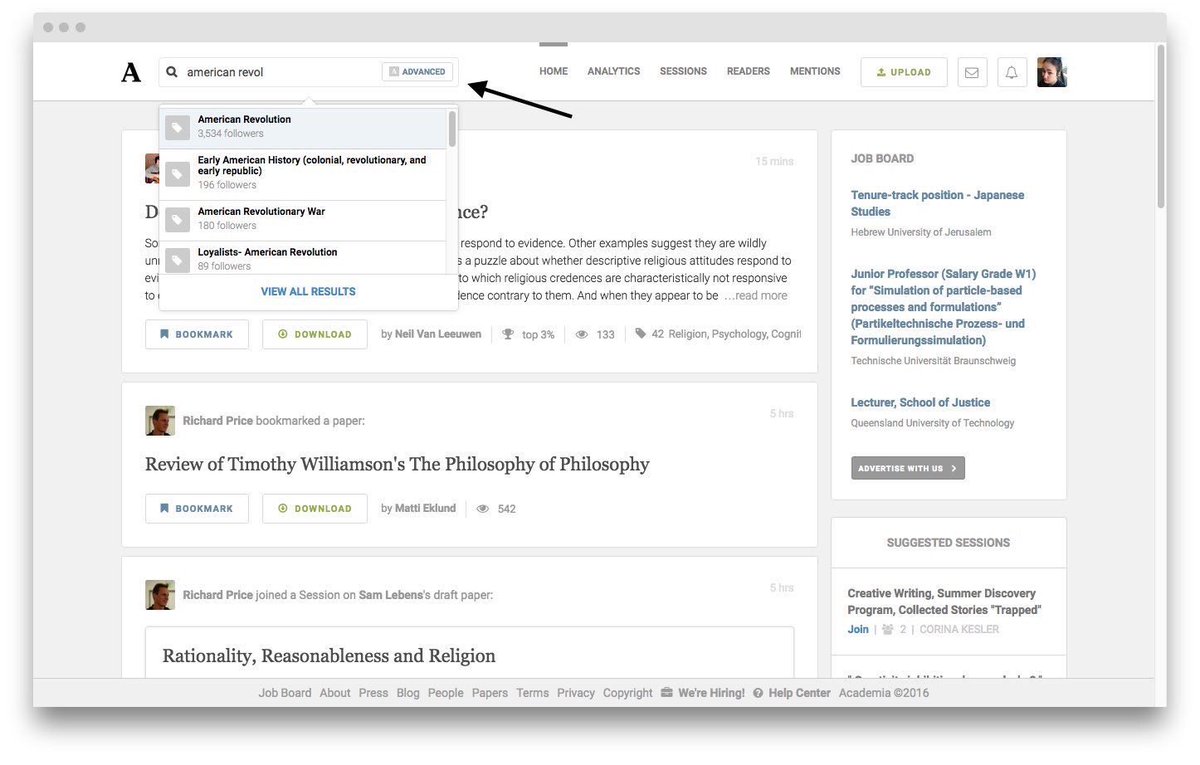Click the Religion topic tag
Screen dimensions: 1200x765
coord(688,334)
